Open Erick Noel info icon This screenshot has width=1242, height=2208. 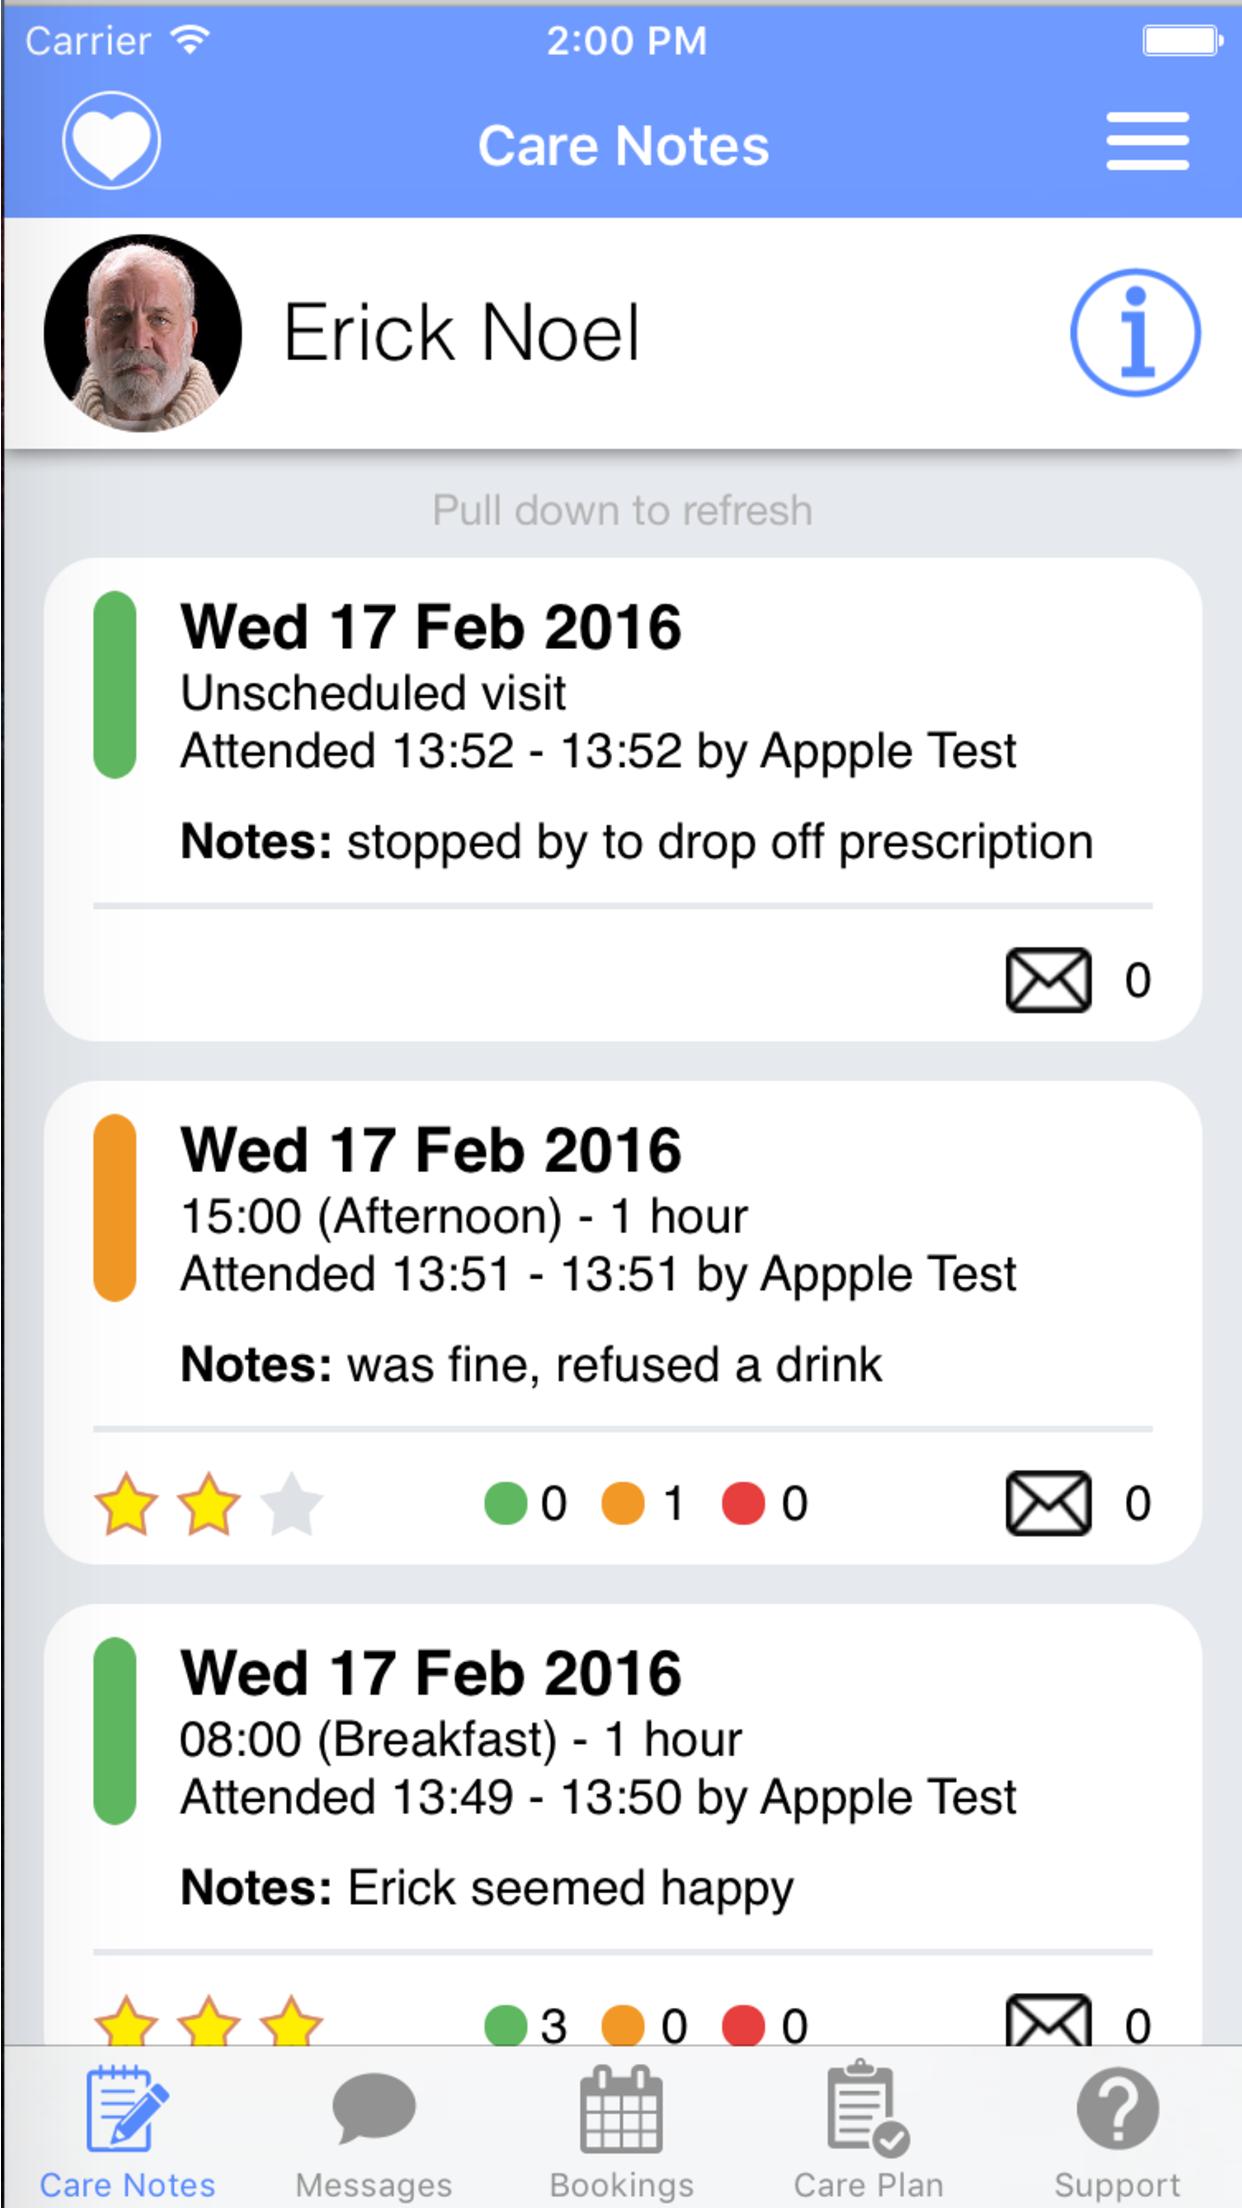pyautogui.click(x=1135, y=332)
